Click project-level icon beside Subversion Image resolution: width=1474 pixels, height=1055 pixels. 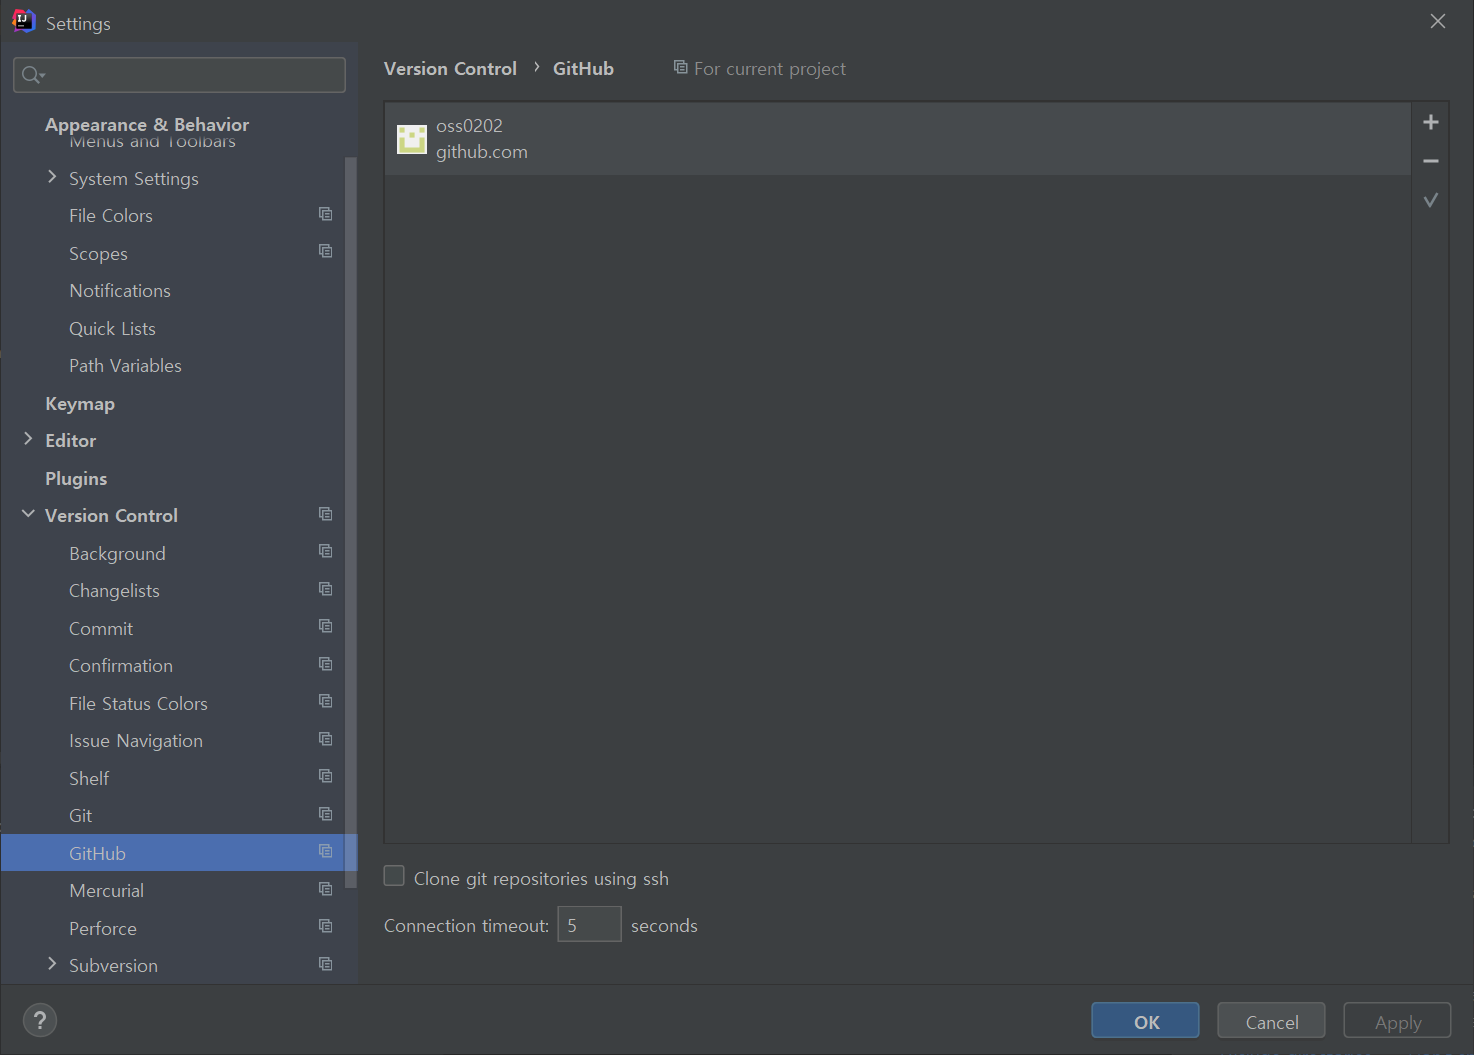tap(325, 964)
